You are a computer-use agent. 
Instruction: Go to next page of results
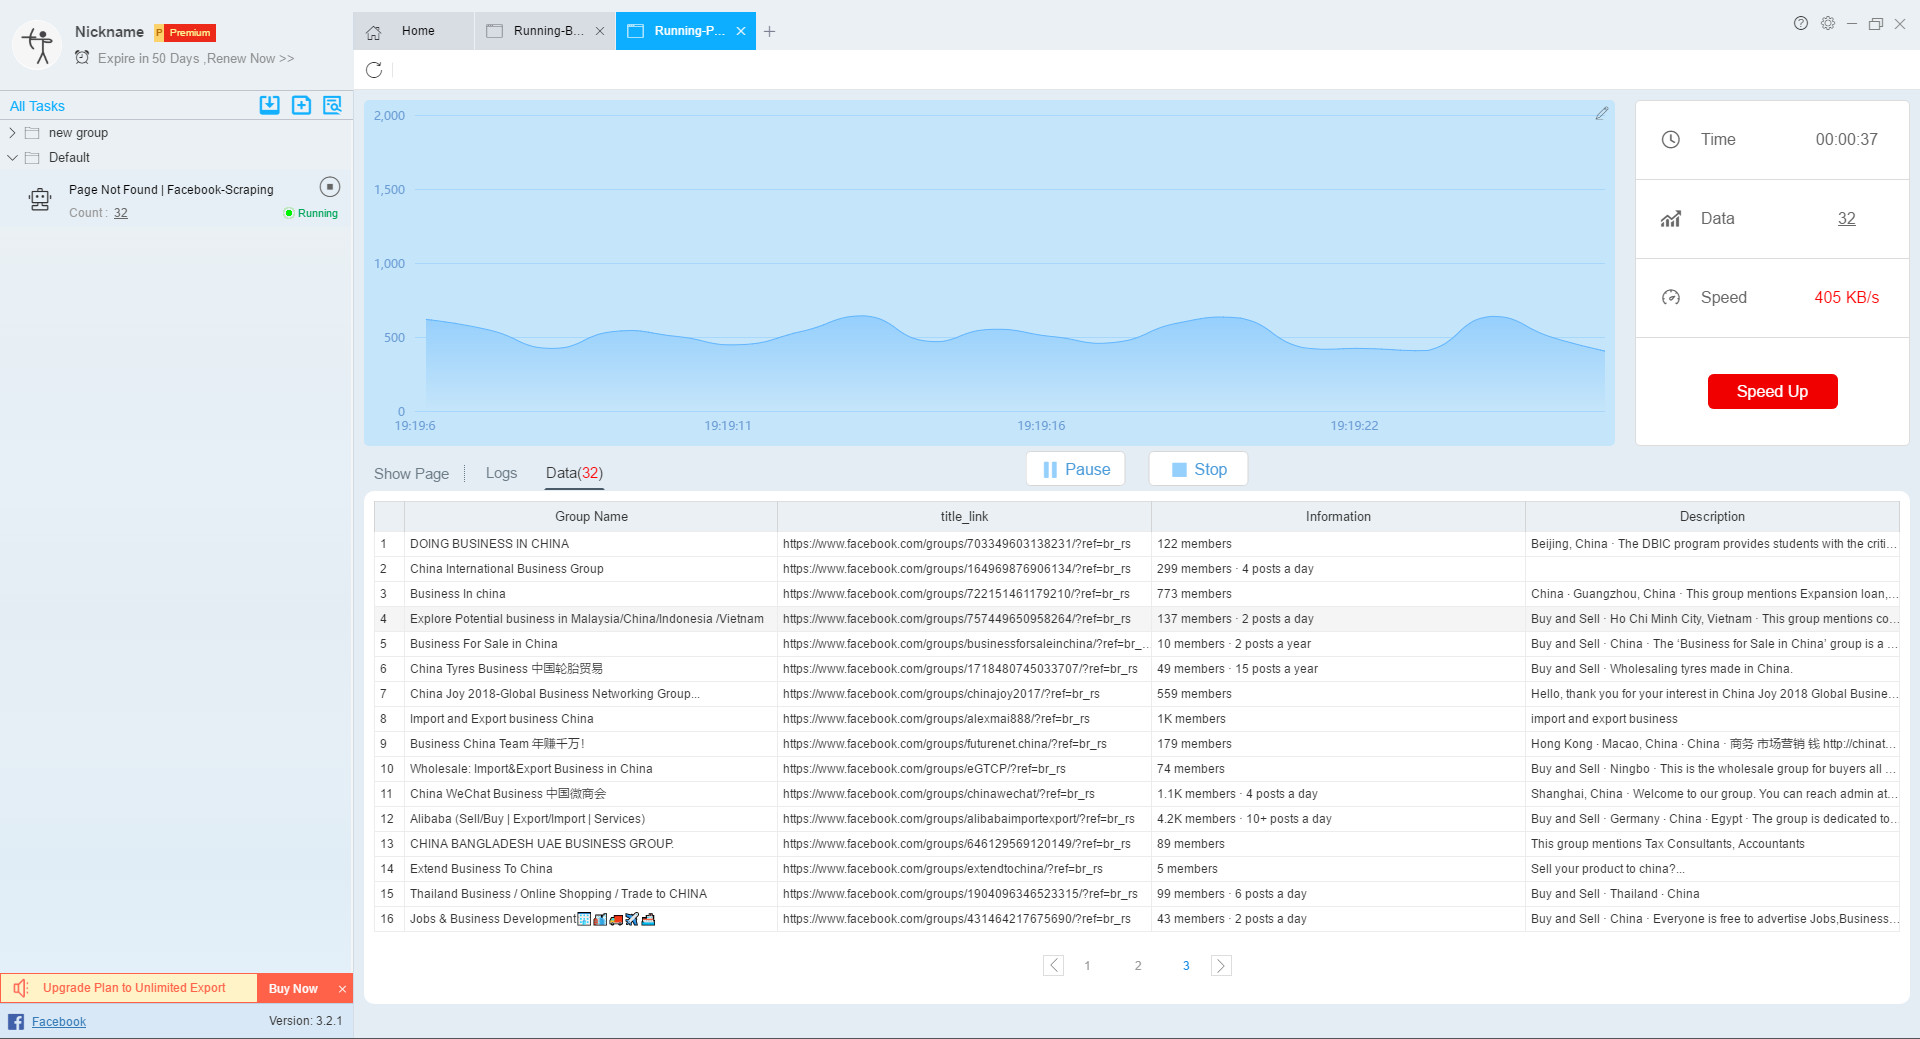click(x=1221, y=965)
